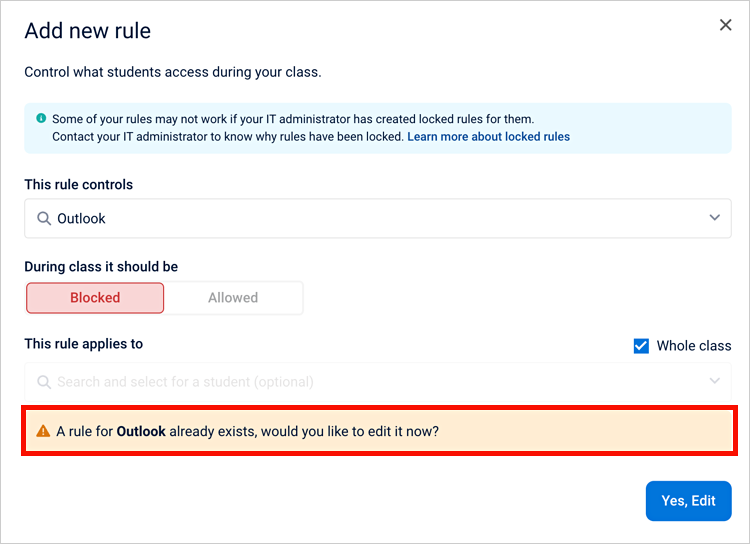Click the search magnifier in Outlook field
The image size is (750, 544).
point(44,218)
